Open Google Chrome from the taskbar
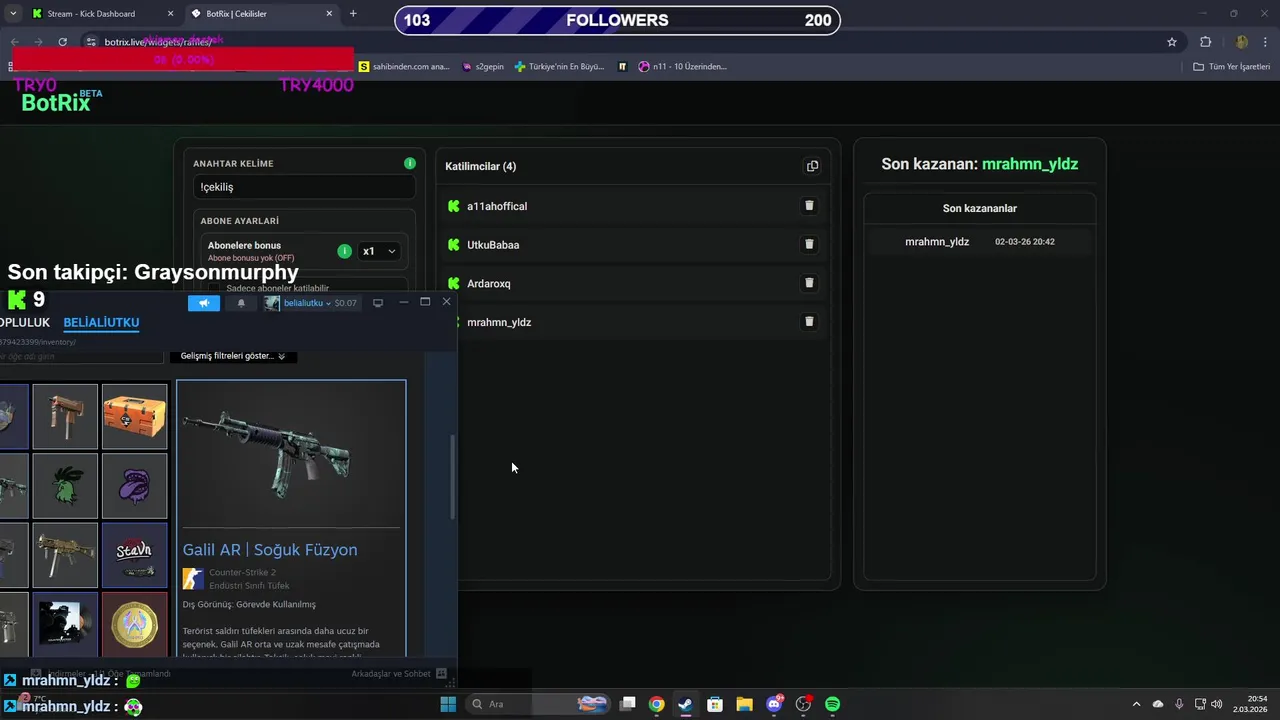Screen dimensions: 1280x720 tap(656, 704)
